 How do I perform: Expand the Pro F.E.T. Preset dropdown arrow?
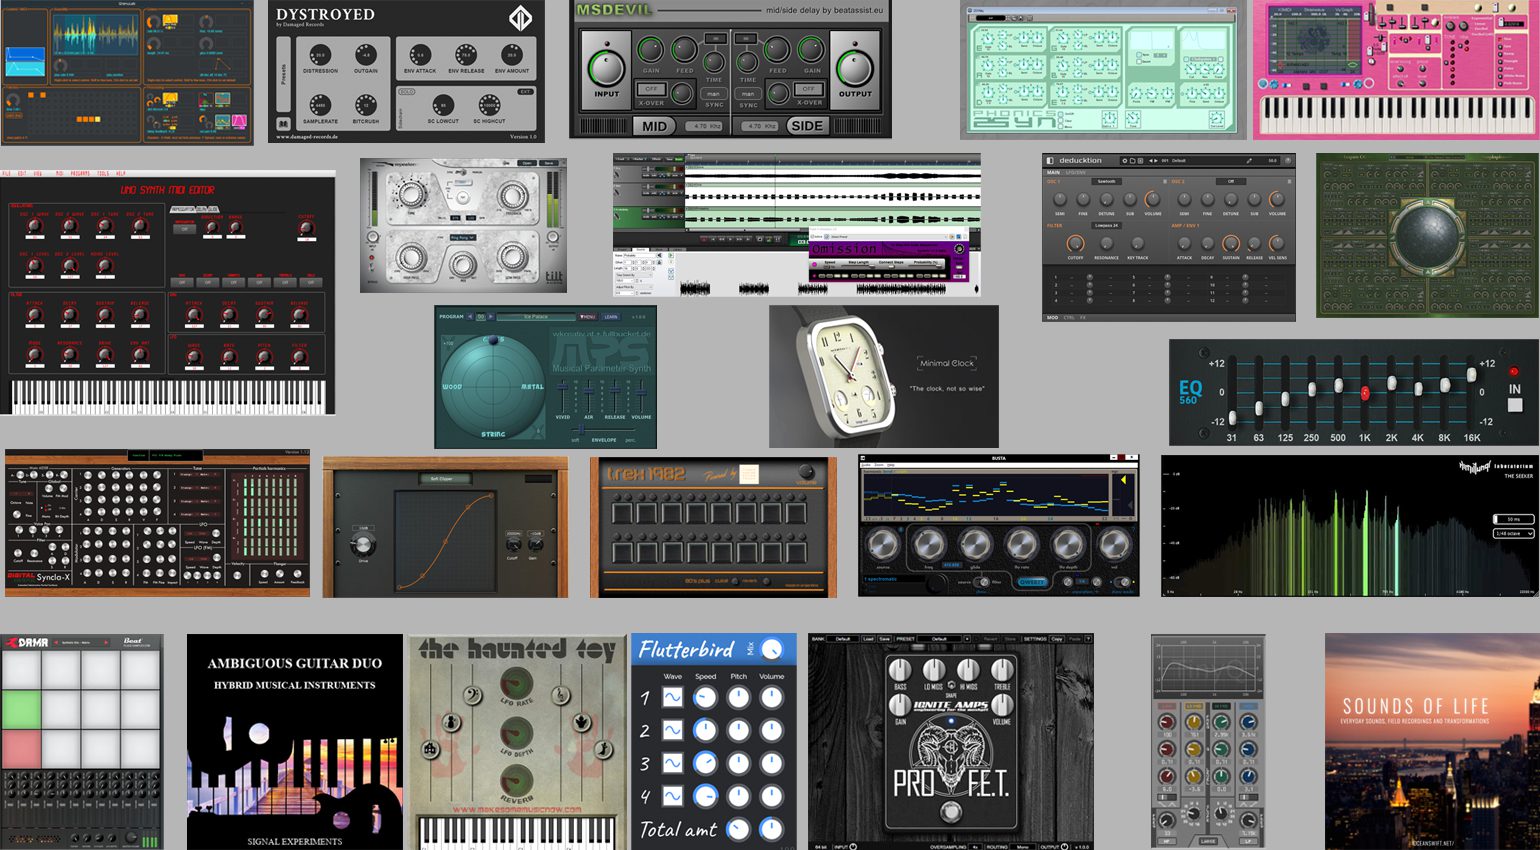(967, 639)
